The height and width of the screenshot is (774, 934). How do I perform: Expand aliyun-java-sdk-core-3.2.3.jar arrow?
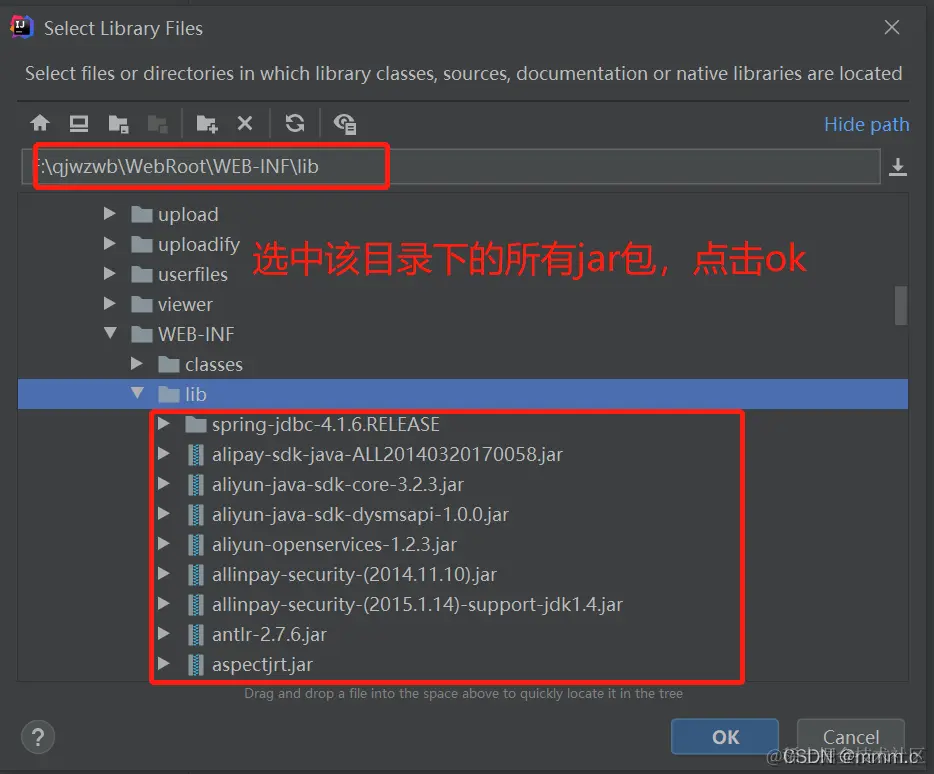tap(164, 484)
